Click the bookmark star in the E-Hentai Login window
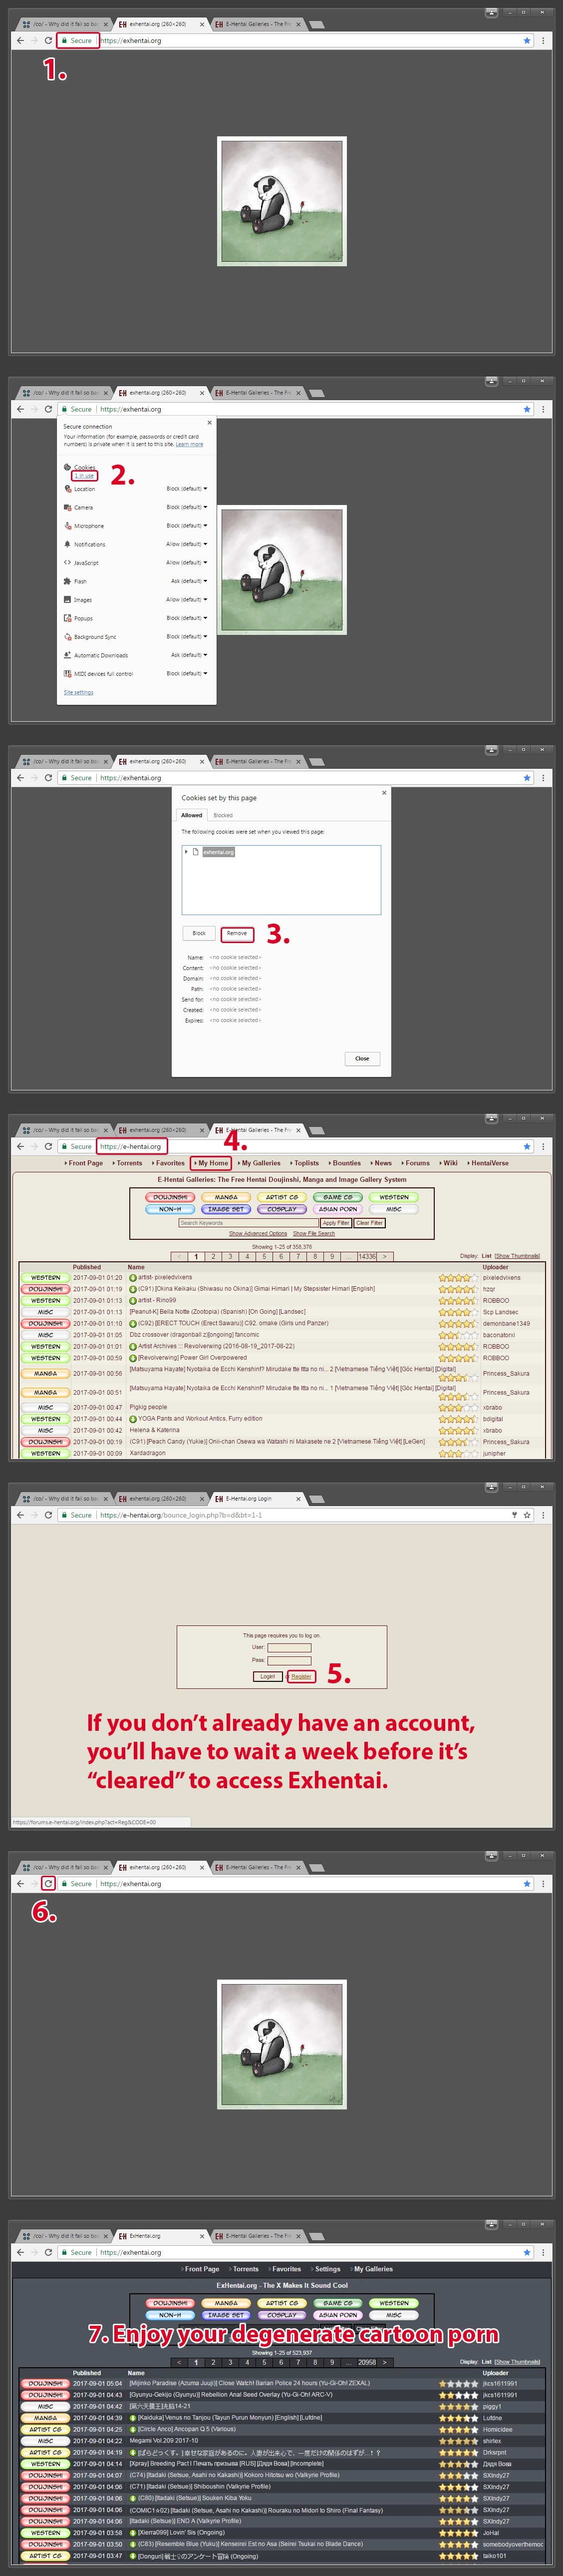563x2576 pixels. tap(527, 1515)
